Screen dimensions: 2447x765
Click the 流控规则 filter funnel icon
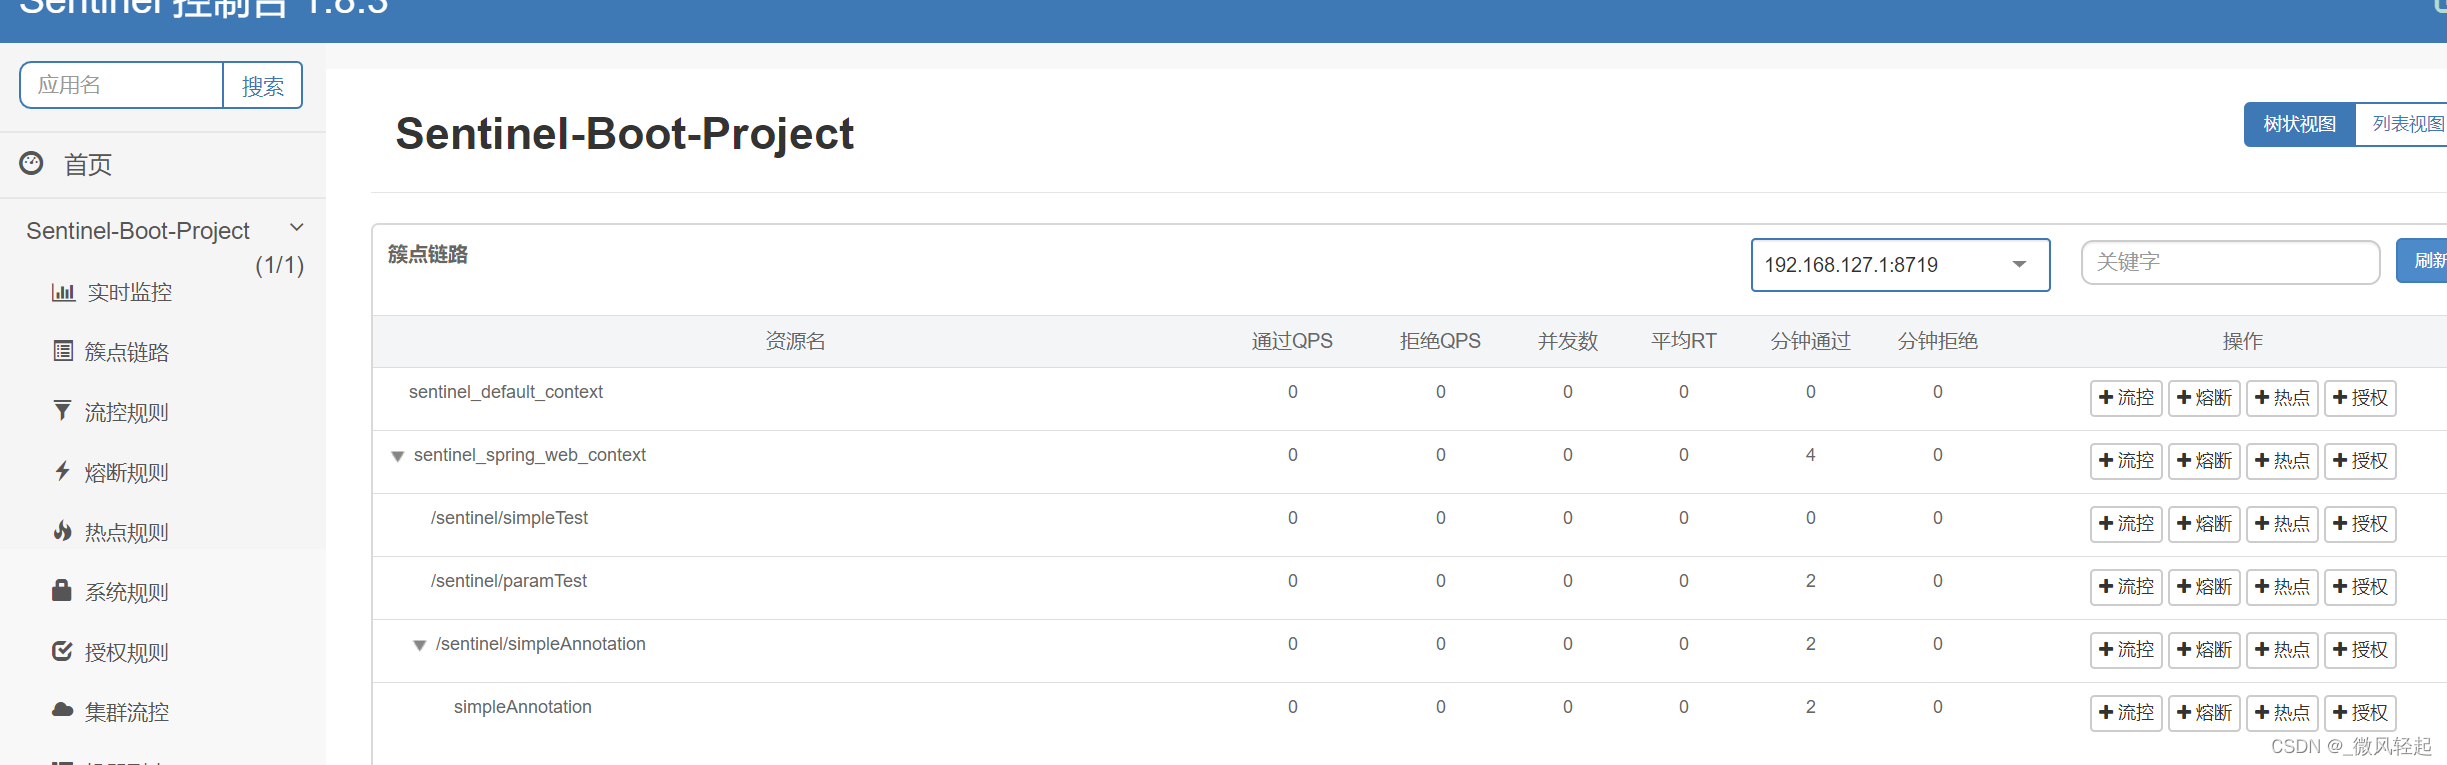62,411
